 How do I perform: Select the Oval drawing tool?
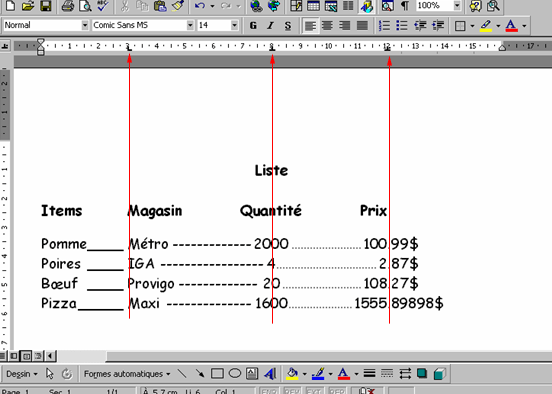pyautogui.click(x=235, y=374)
